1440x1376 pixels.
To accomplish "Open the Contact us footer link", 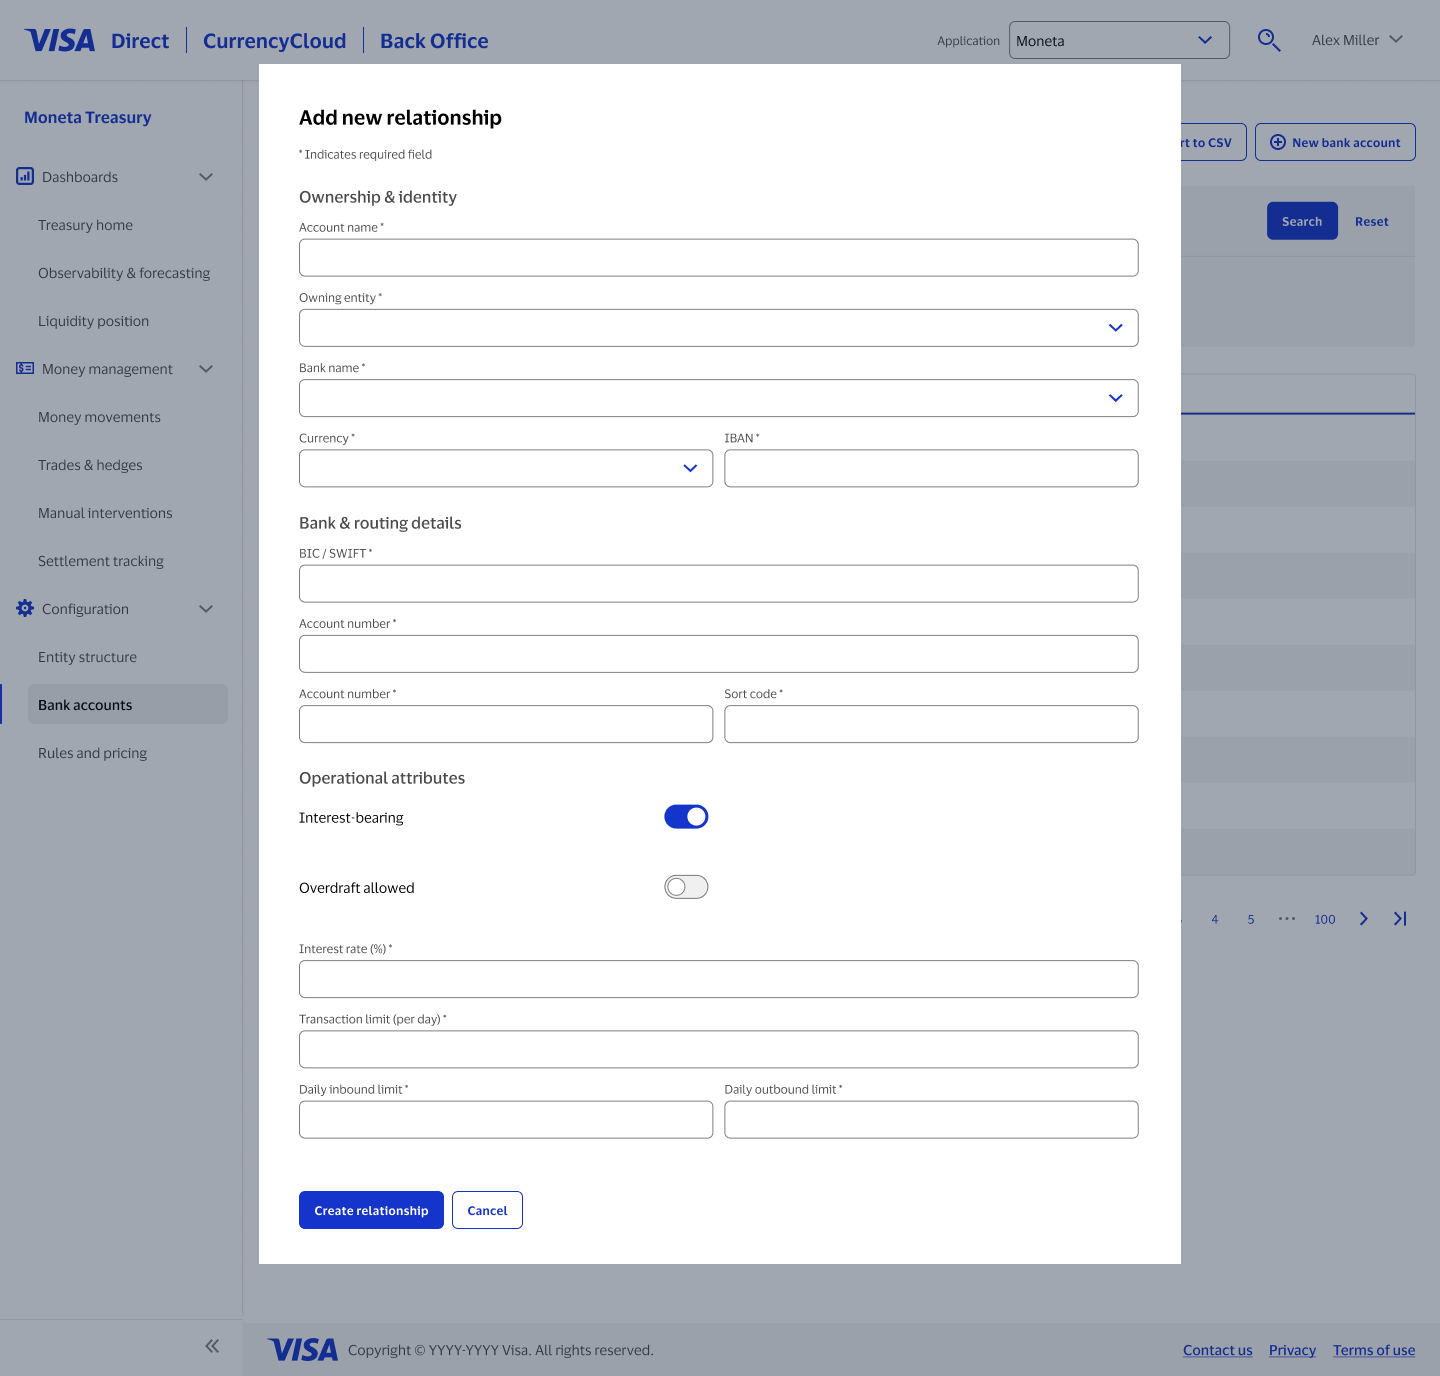I will click(1217, 1350).
